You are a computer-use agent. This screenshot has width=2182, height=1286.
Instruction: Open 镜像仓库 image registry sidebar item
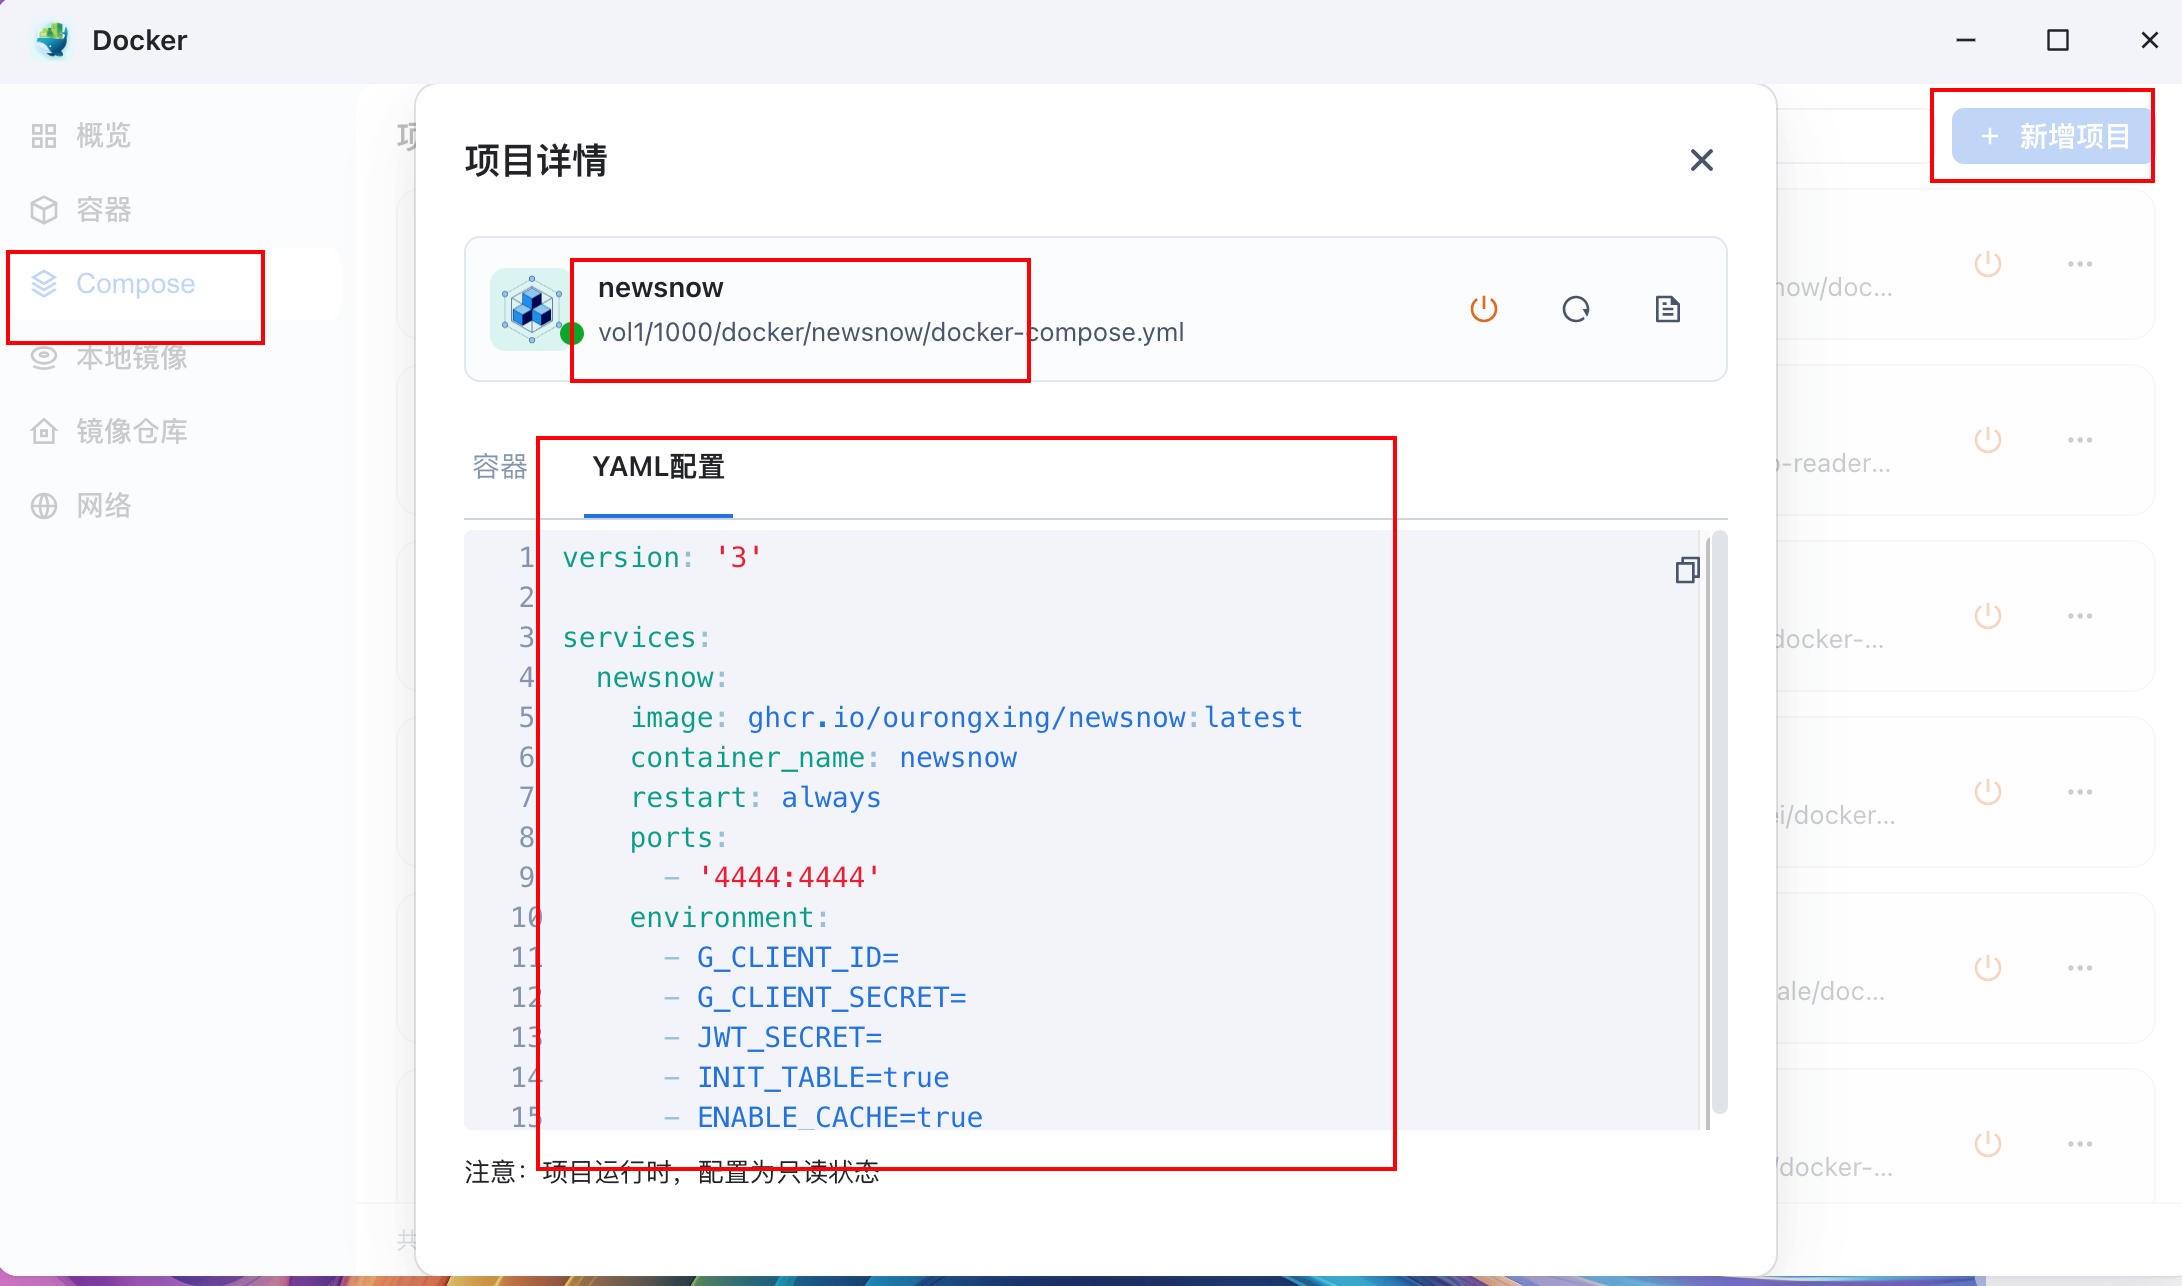(110, 432)
